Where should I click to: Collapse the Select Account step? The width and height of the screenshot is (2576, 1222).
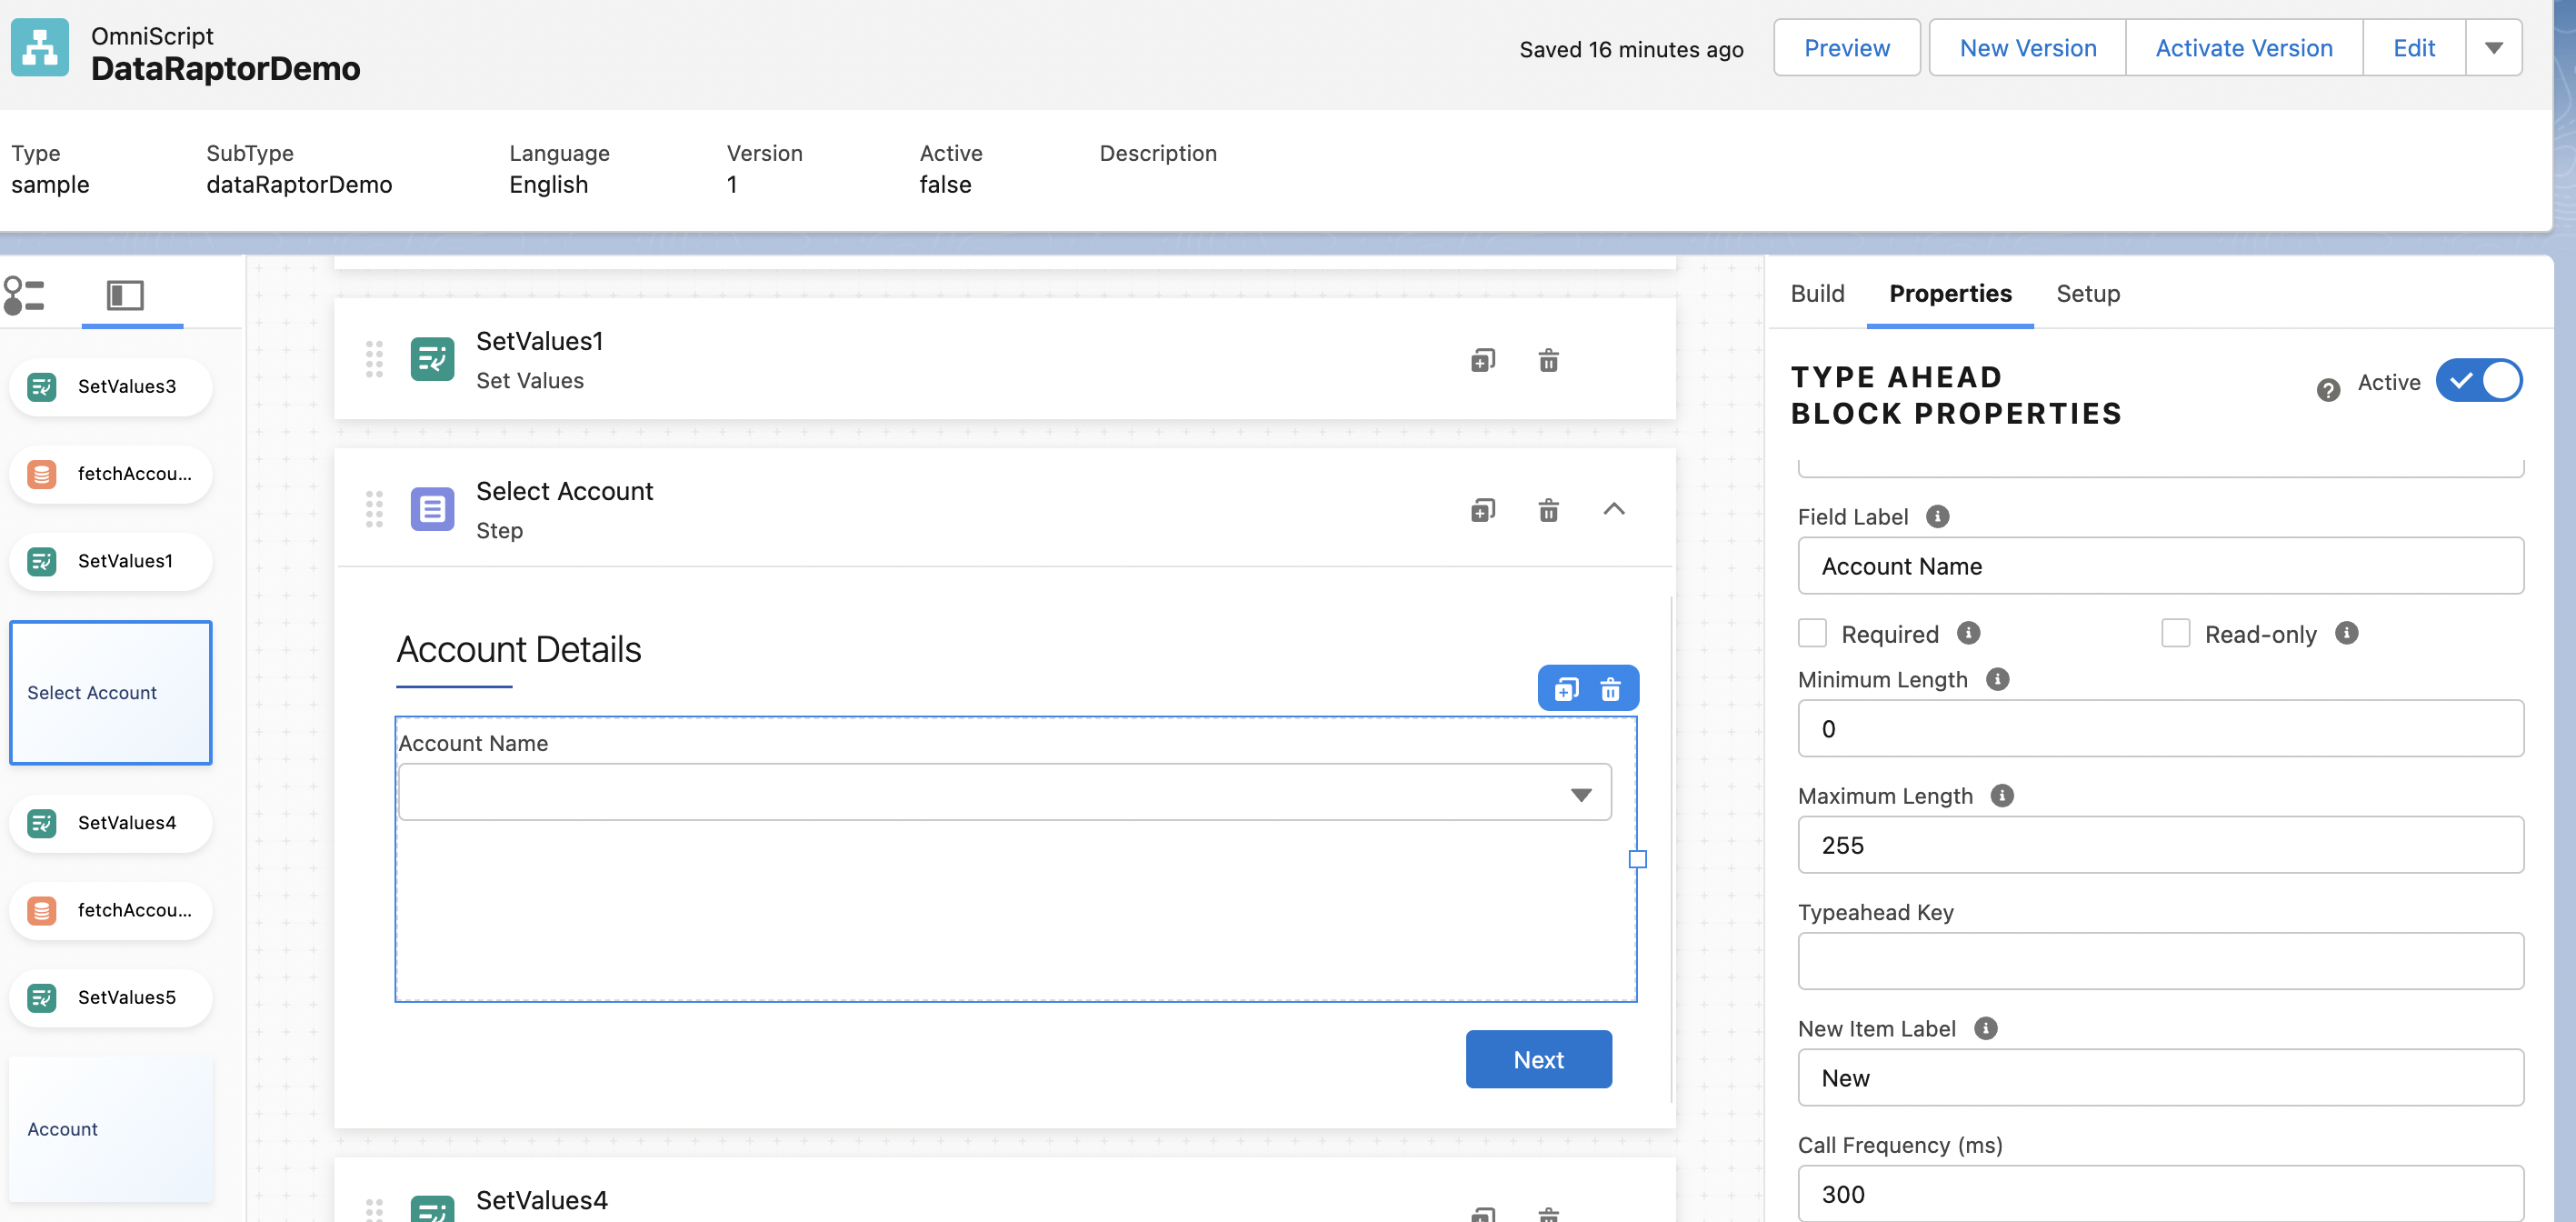pos(1613,510)
